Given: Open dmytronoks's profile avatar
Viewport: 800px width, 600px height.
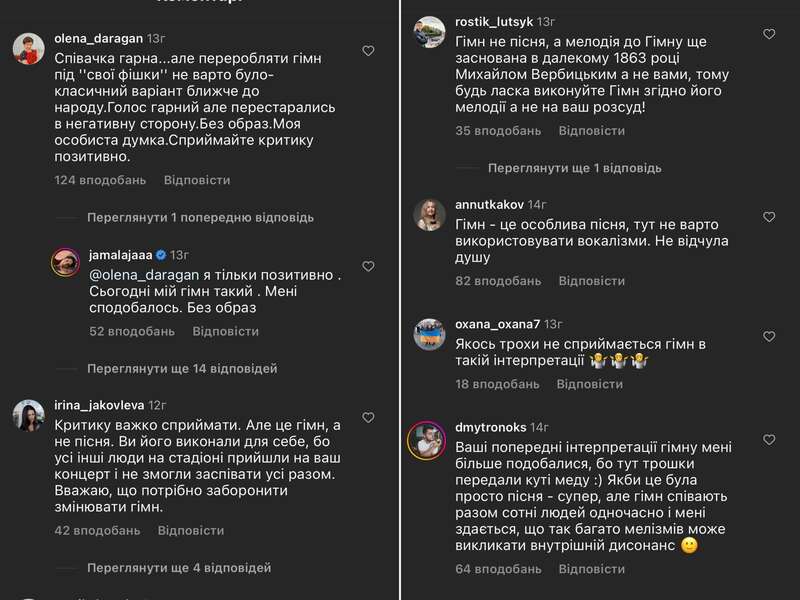Looking at the screenshot, I should 429,438.
